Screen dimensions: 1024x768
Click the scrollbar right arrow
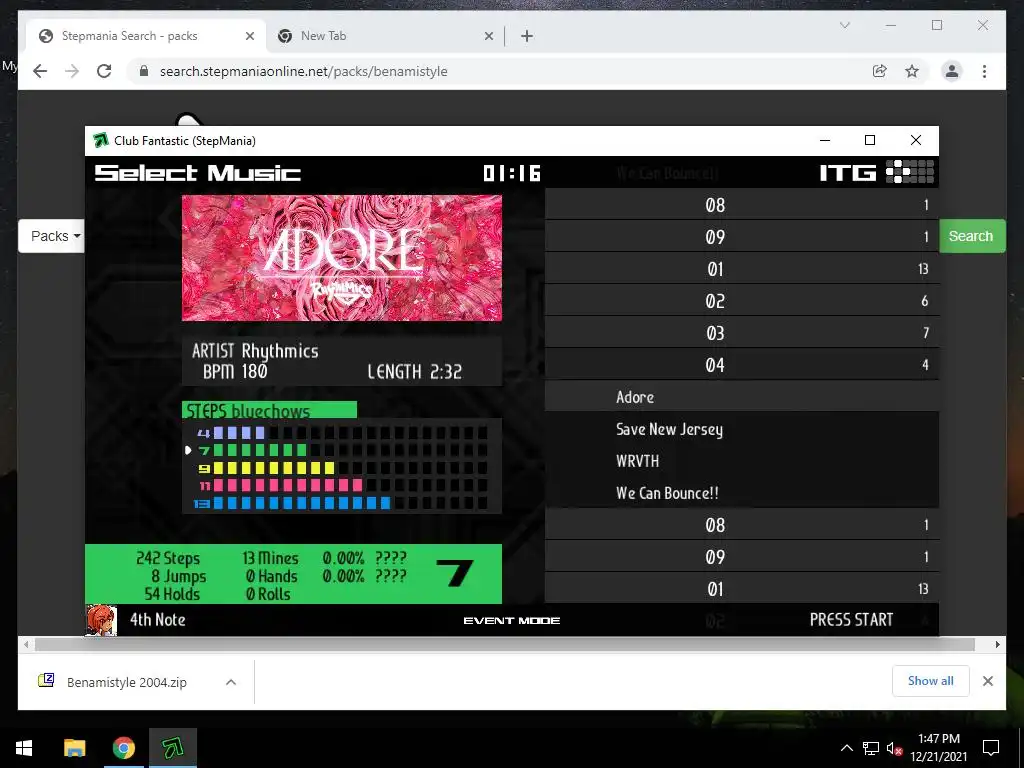(997, 645)
